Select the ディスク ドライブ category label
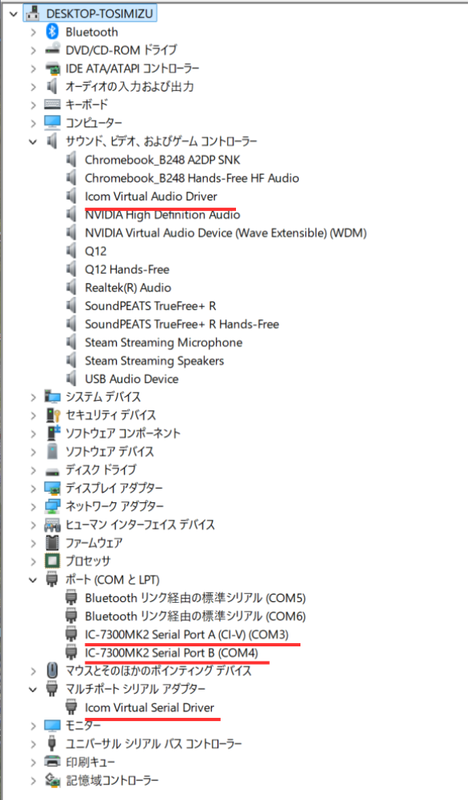 click(101, 470)
